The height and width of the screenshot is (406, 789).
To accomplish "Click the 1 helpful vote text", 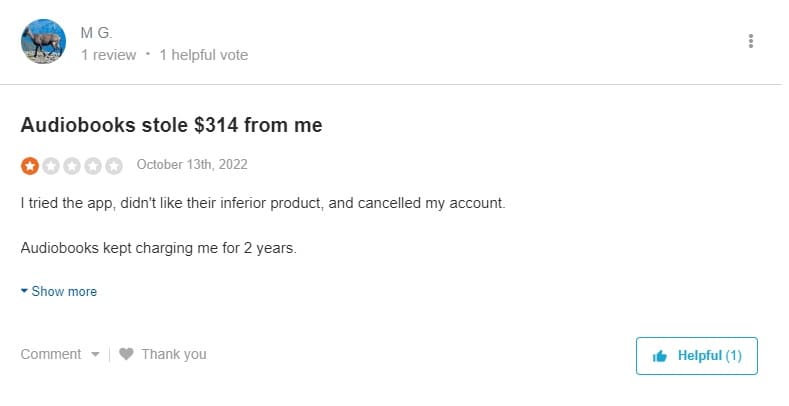I will pyautogui.click(x=203, y=55).
